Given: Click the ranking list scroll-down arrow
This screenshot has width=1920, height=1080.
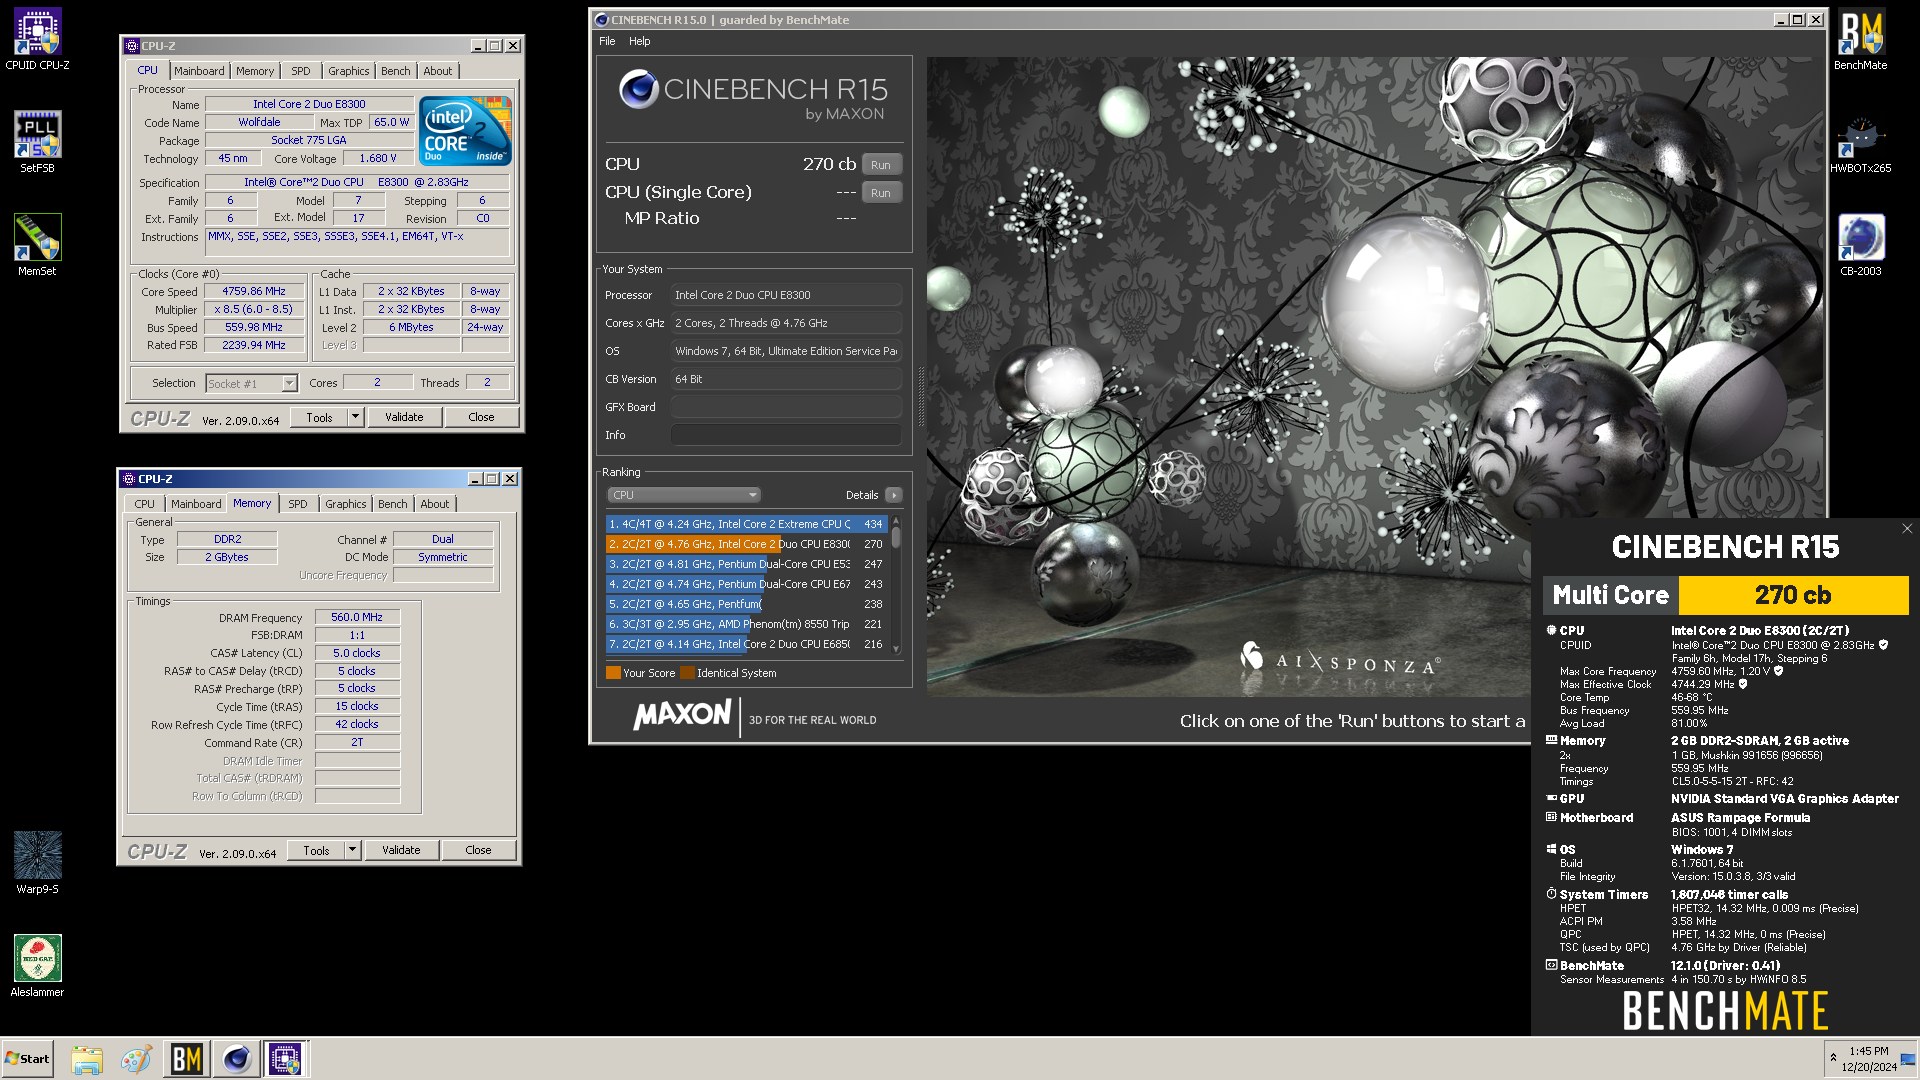Looking at the screenshot, I should [896, 649].
